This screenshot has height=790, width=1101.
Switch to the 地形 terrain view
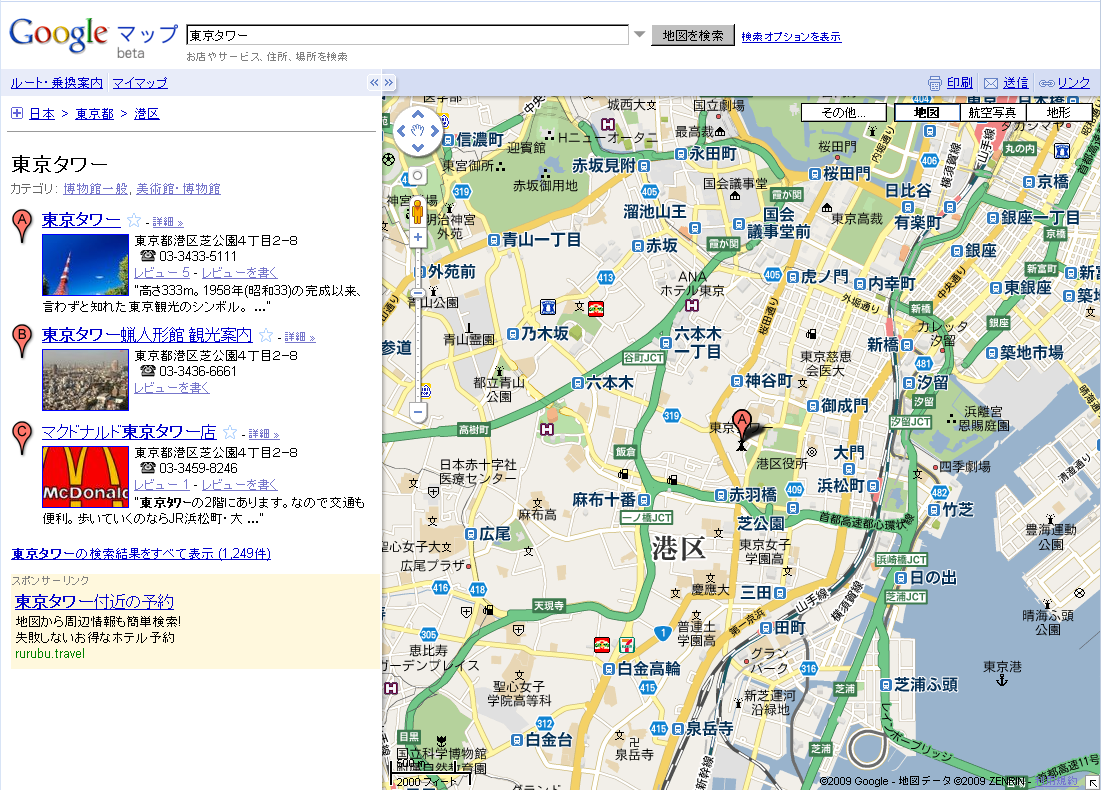1059,112
